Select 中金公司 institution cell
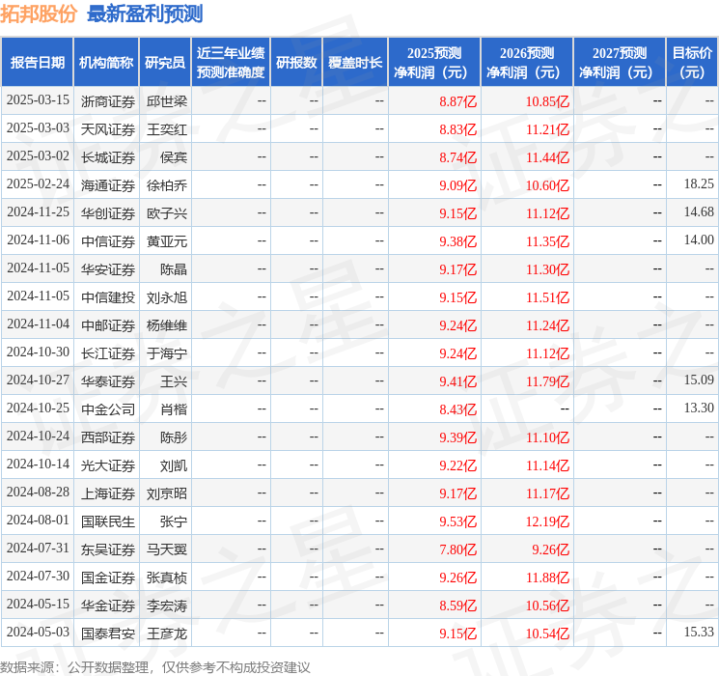719x676 pixels. 108,409
